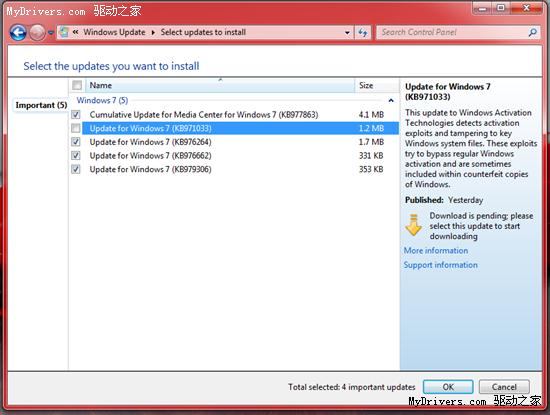The height and width of the screenshot is (415, 550).
Task: Click the refresh button beside address bar
Action: pyautogui.click(x=363, y=33)
